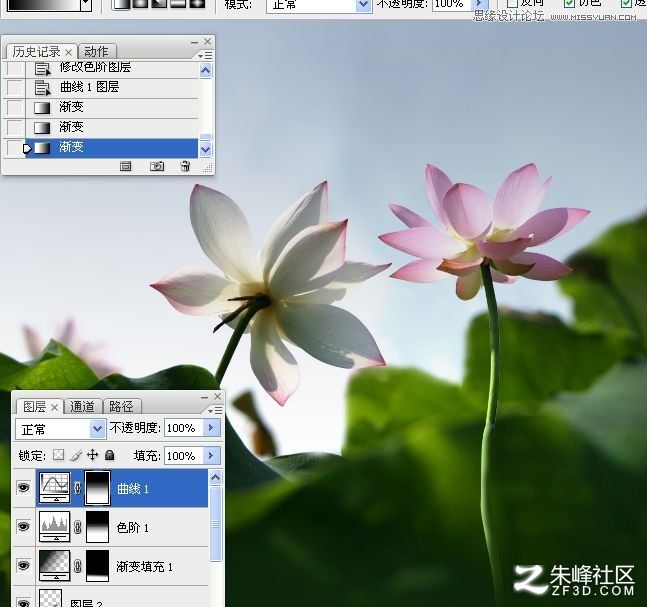
Task: Open options bar 不透明度 slider arrow
Action: 479,4
